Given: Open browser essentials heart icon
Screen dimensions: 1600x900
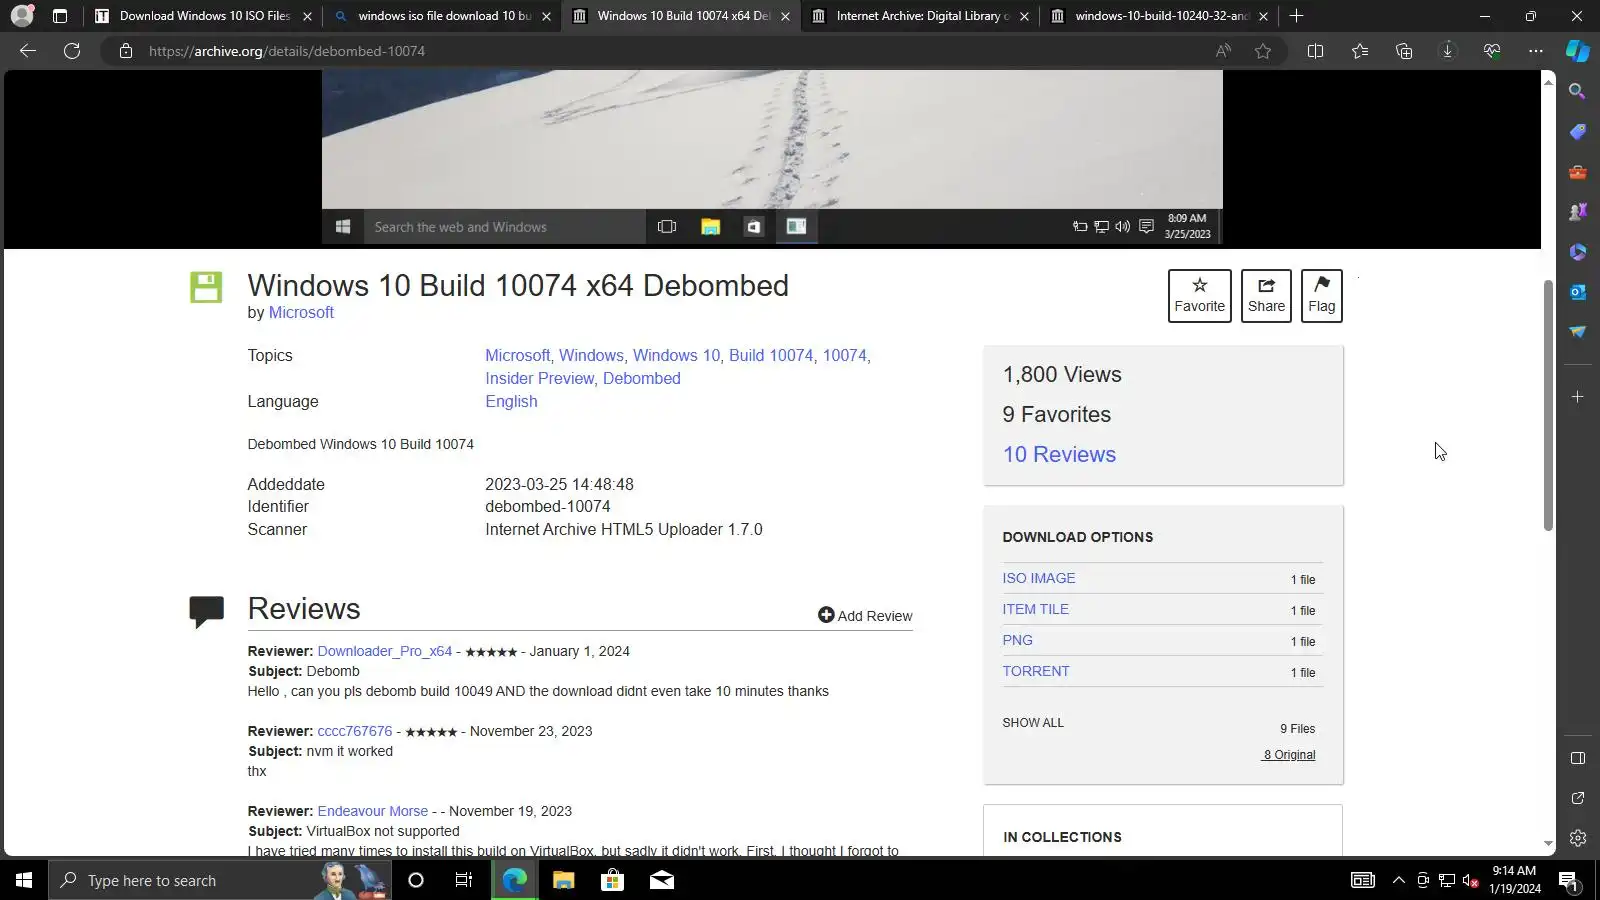Looking at the screenshot, I should point(1492,51).
